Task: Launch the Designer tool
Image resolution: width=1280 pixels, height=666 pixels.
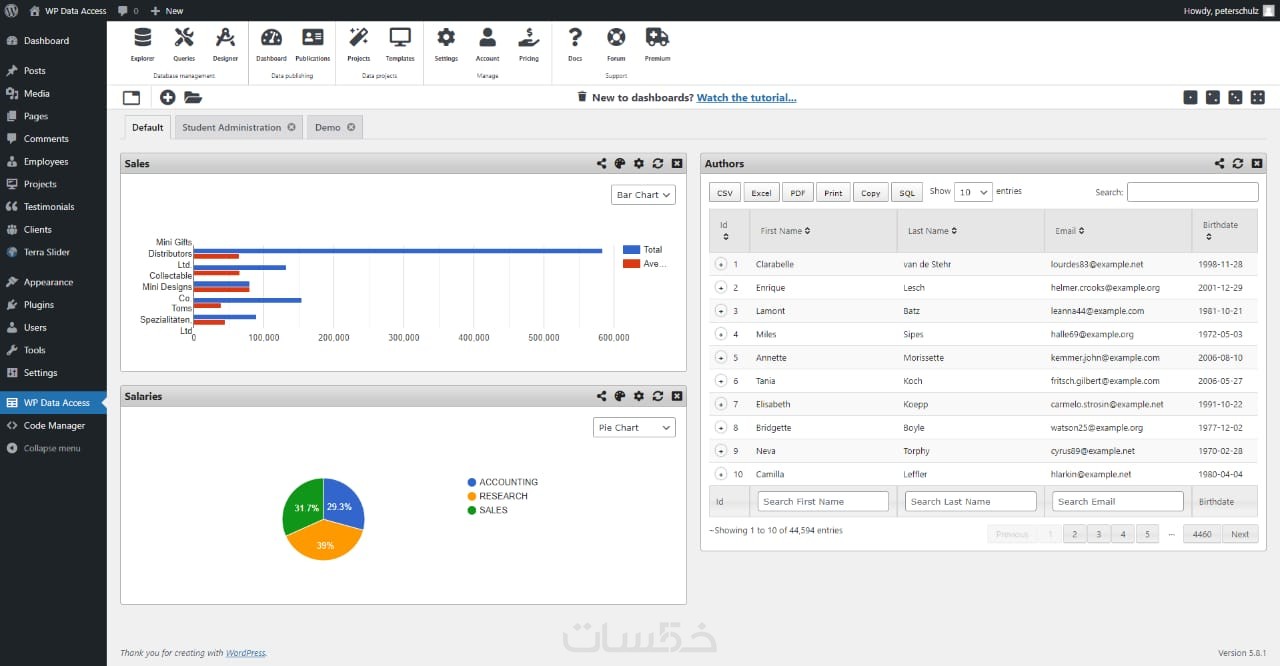Action: click(225, 44)
